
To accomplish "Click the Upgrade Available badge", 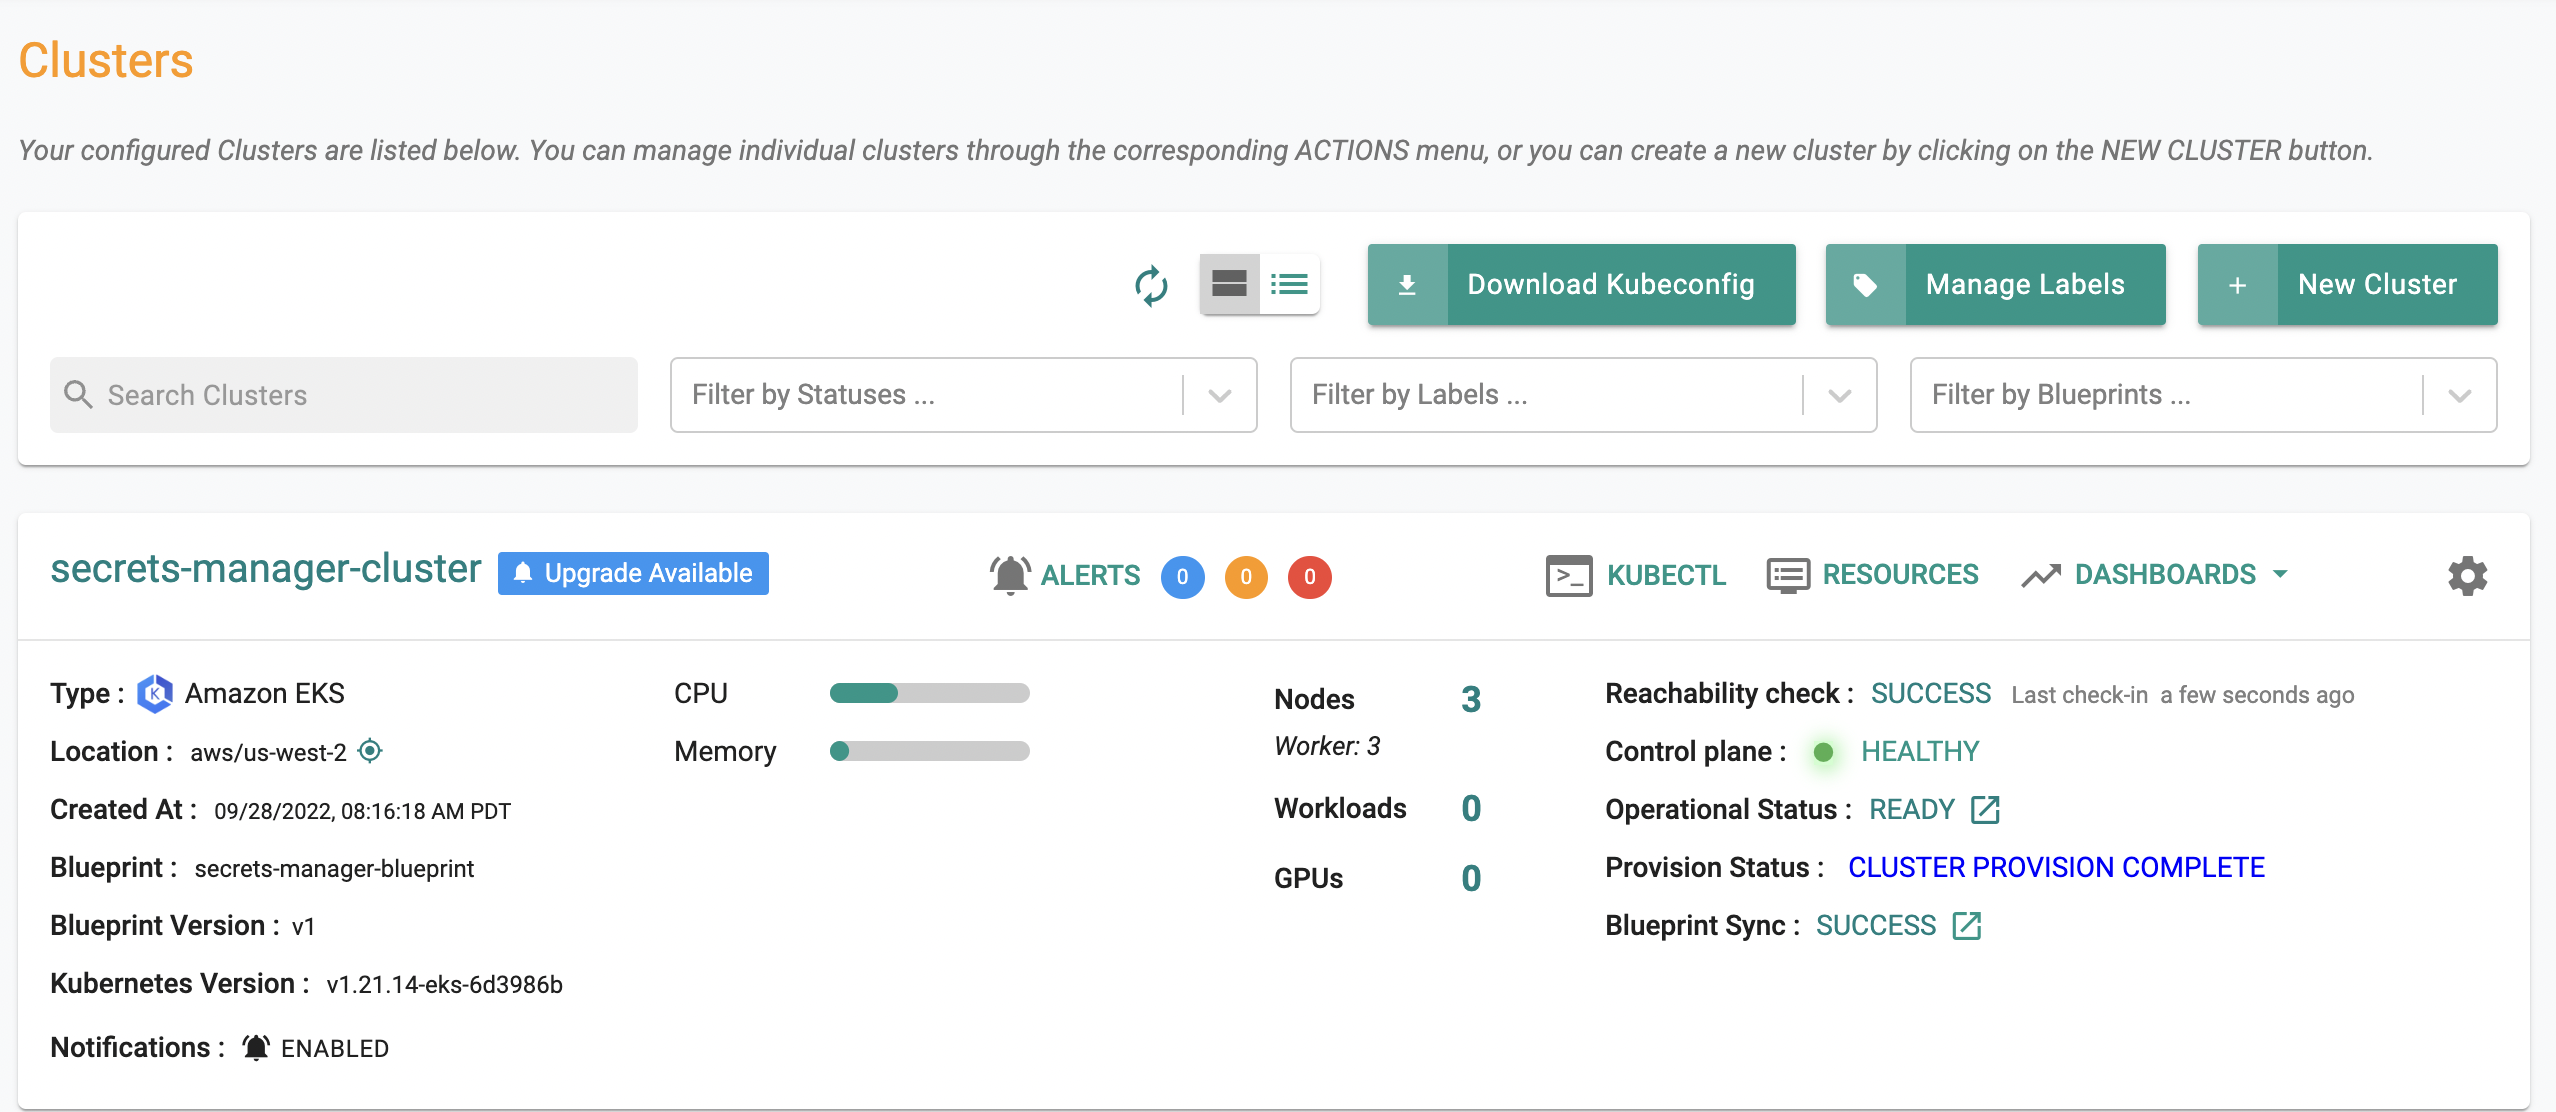I will tap(633, 573).
